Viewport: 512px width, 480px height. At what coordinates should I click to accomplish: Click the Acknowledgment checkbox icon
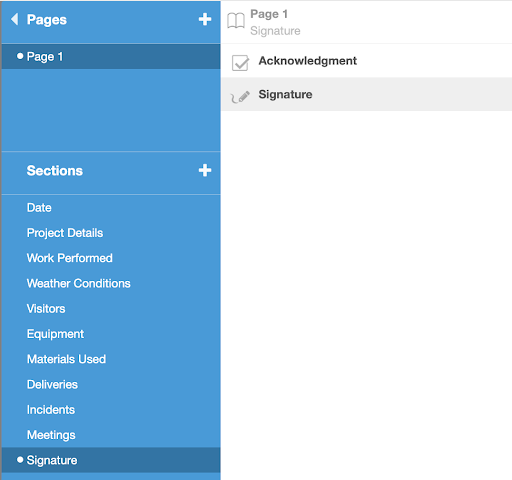pos(240,63)
